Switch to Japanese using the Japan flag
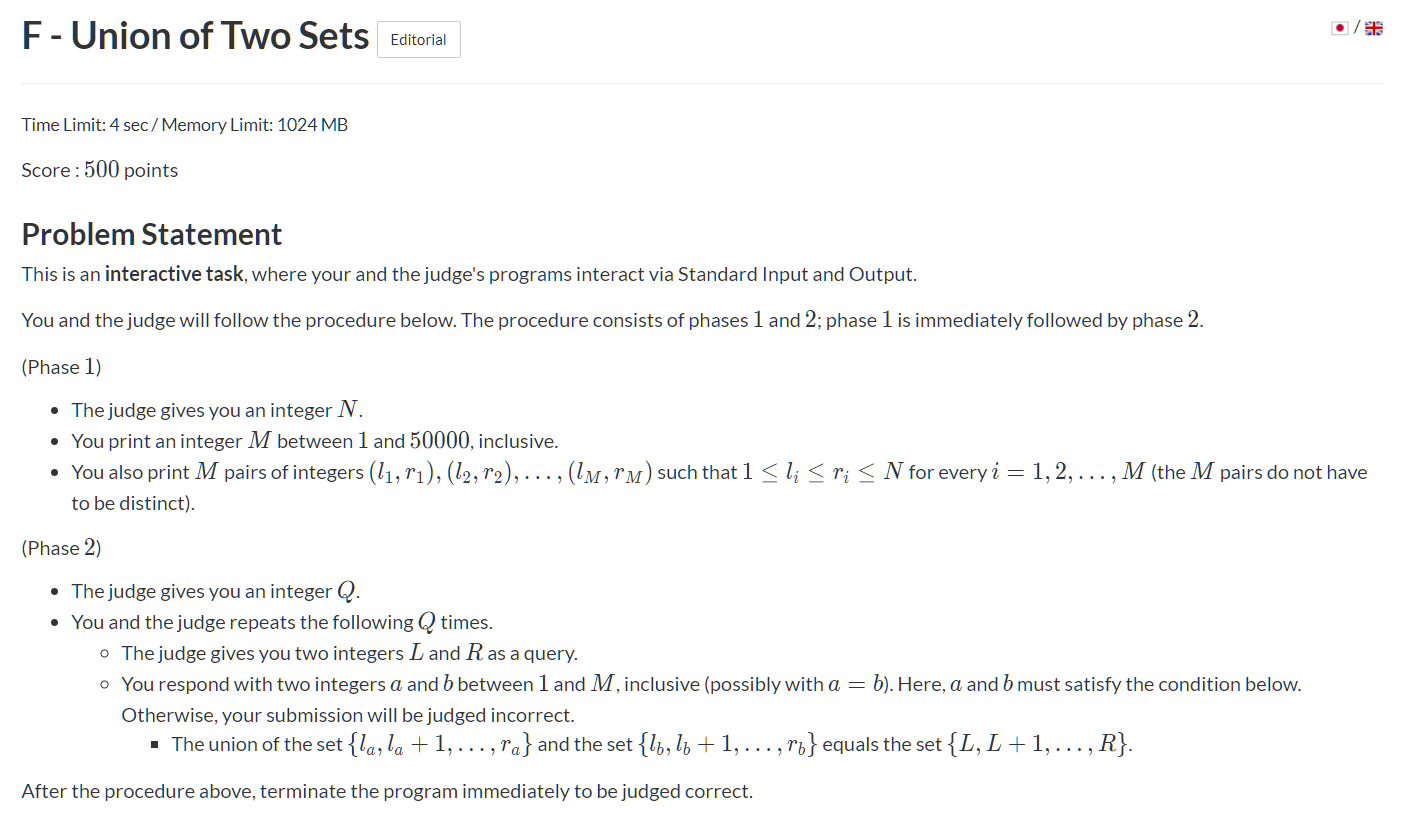1416x813 pixels. pos(1340,29)
